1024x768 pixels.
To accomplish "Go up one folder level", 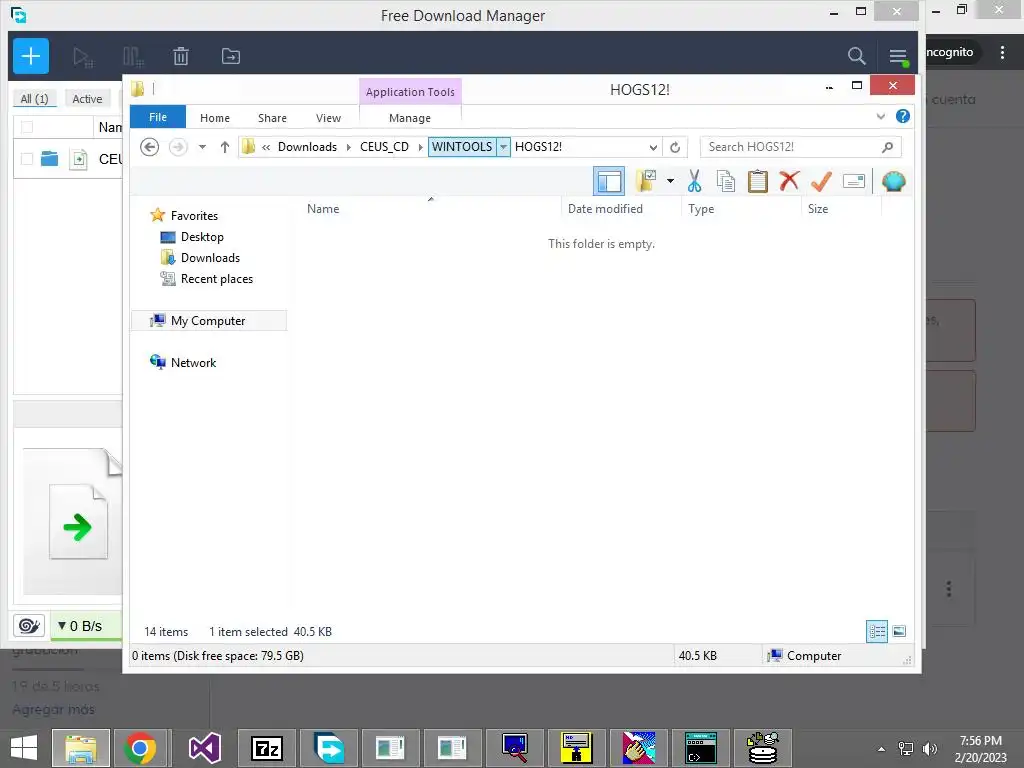I will tap(225, 147).
